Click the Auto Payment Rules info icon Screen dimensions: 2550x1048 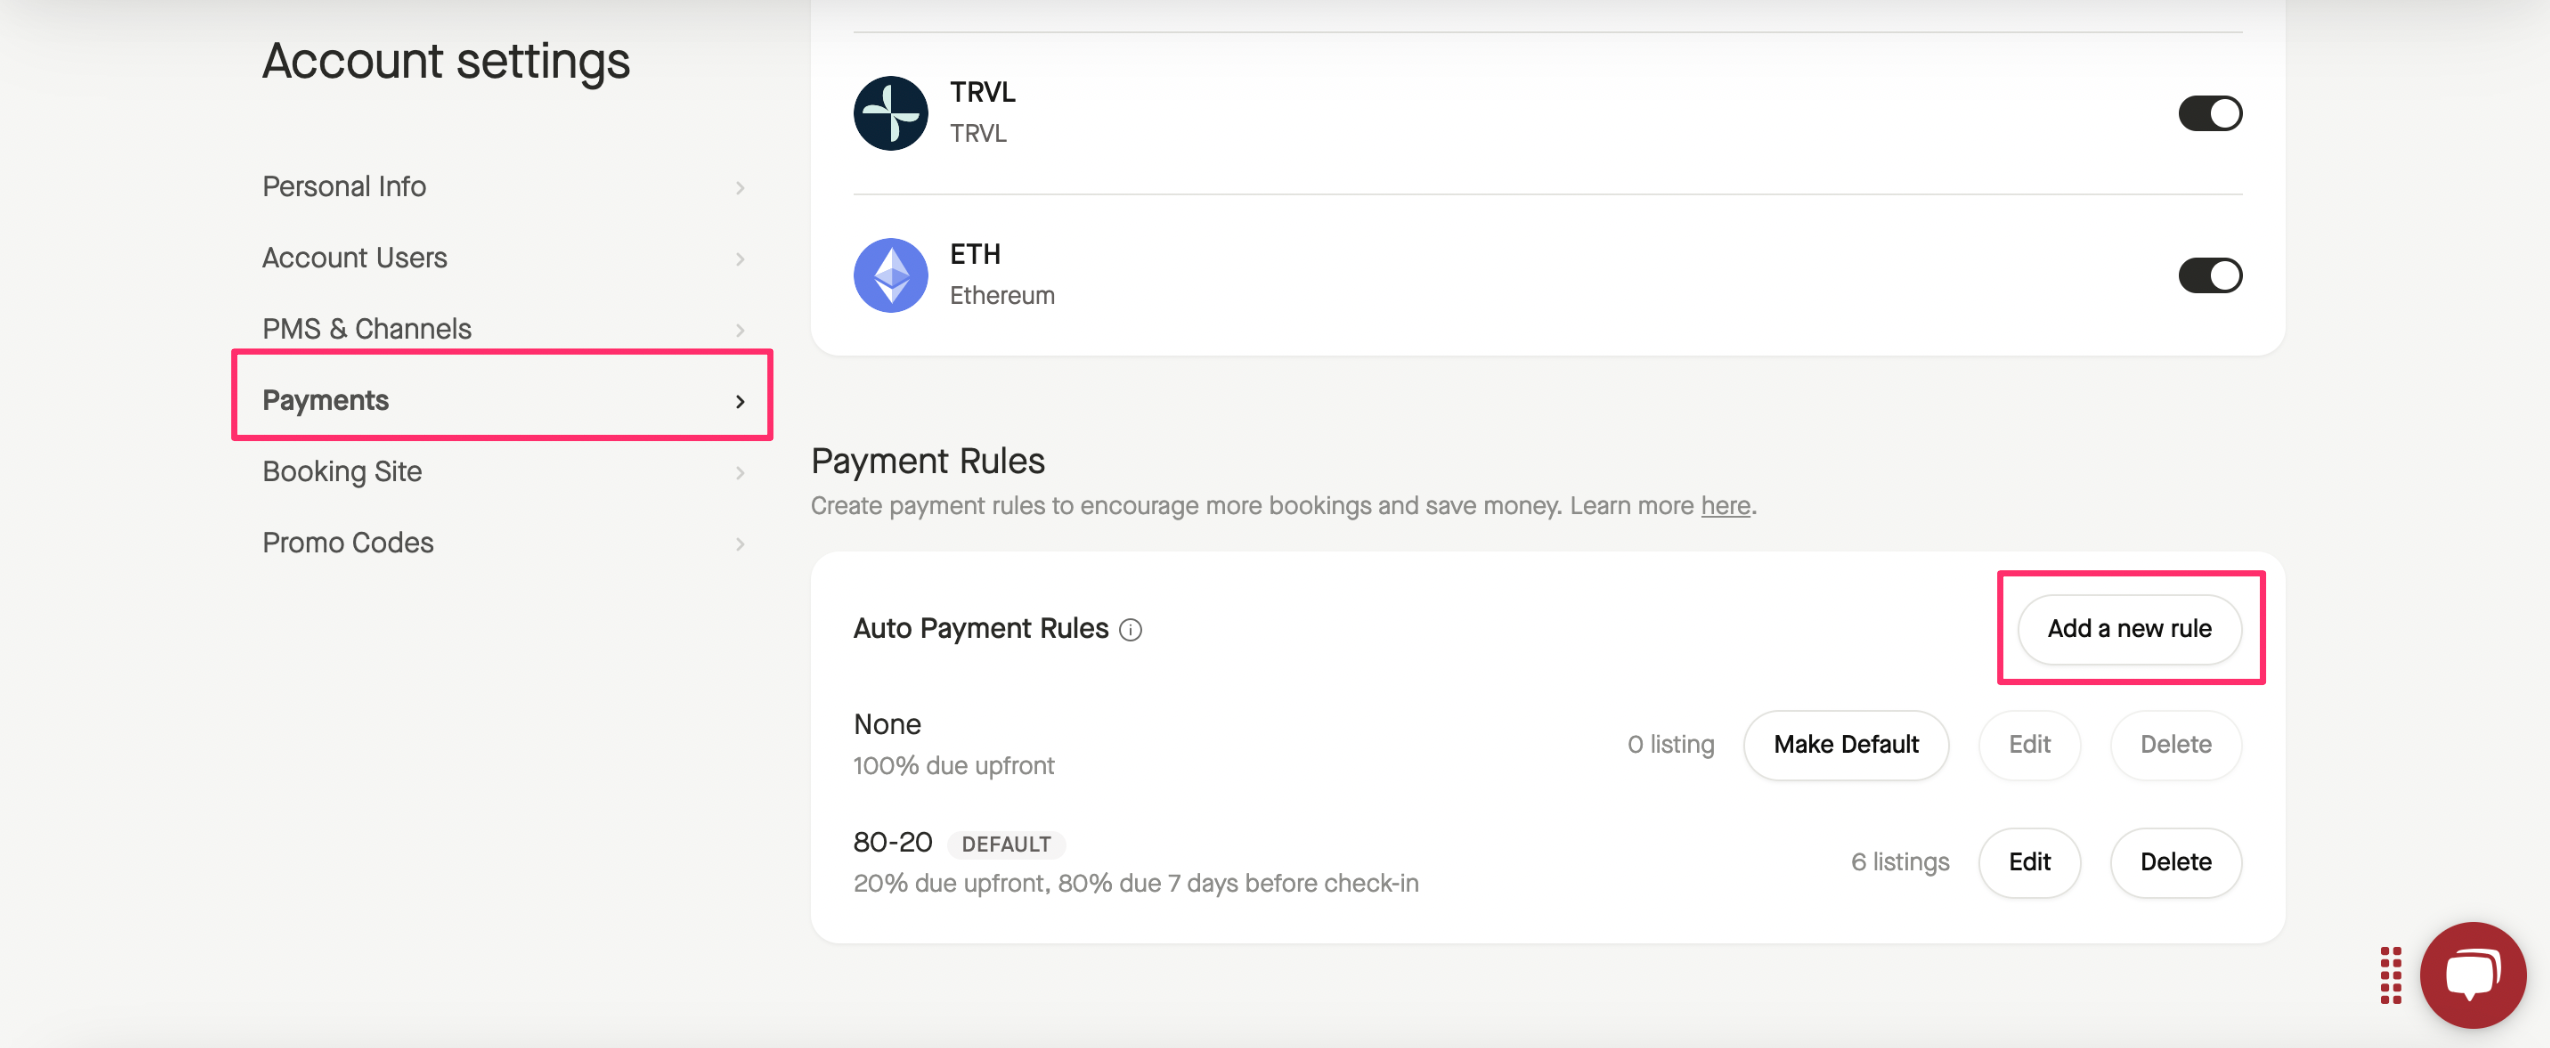1130,629
